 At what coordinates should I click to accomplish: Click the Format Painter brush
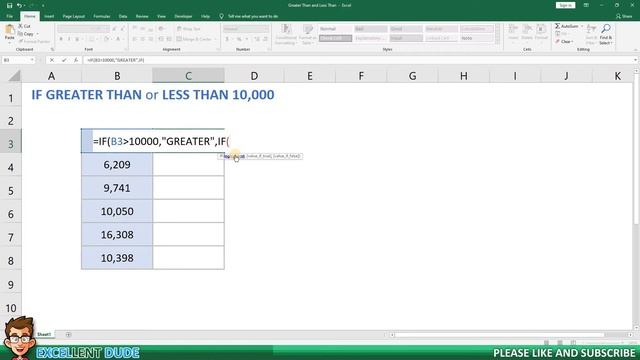click(20, 41)
